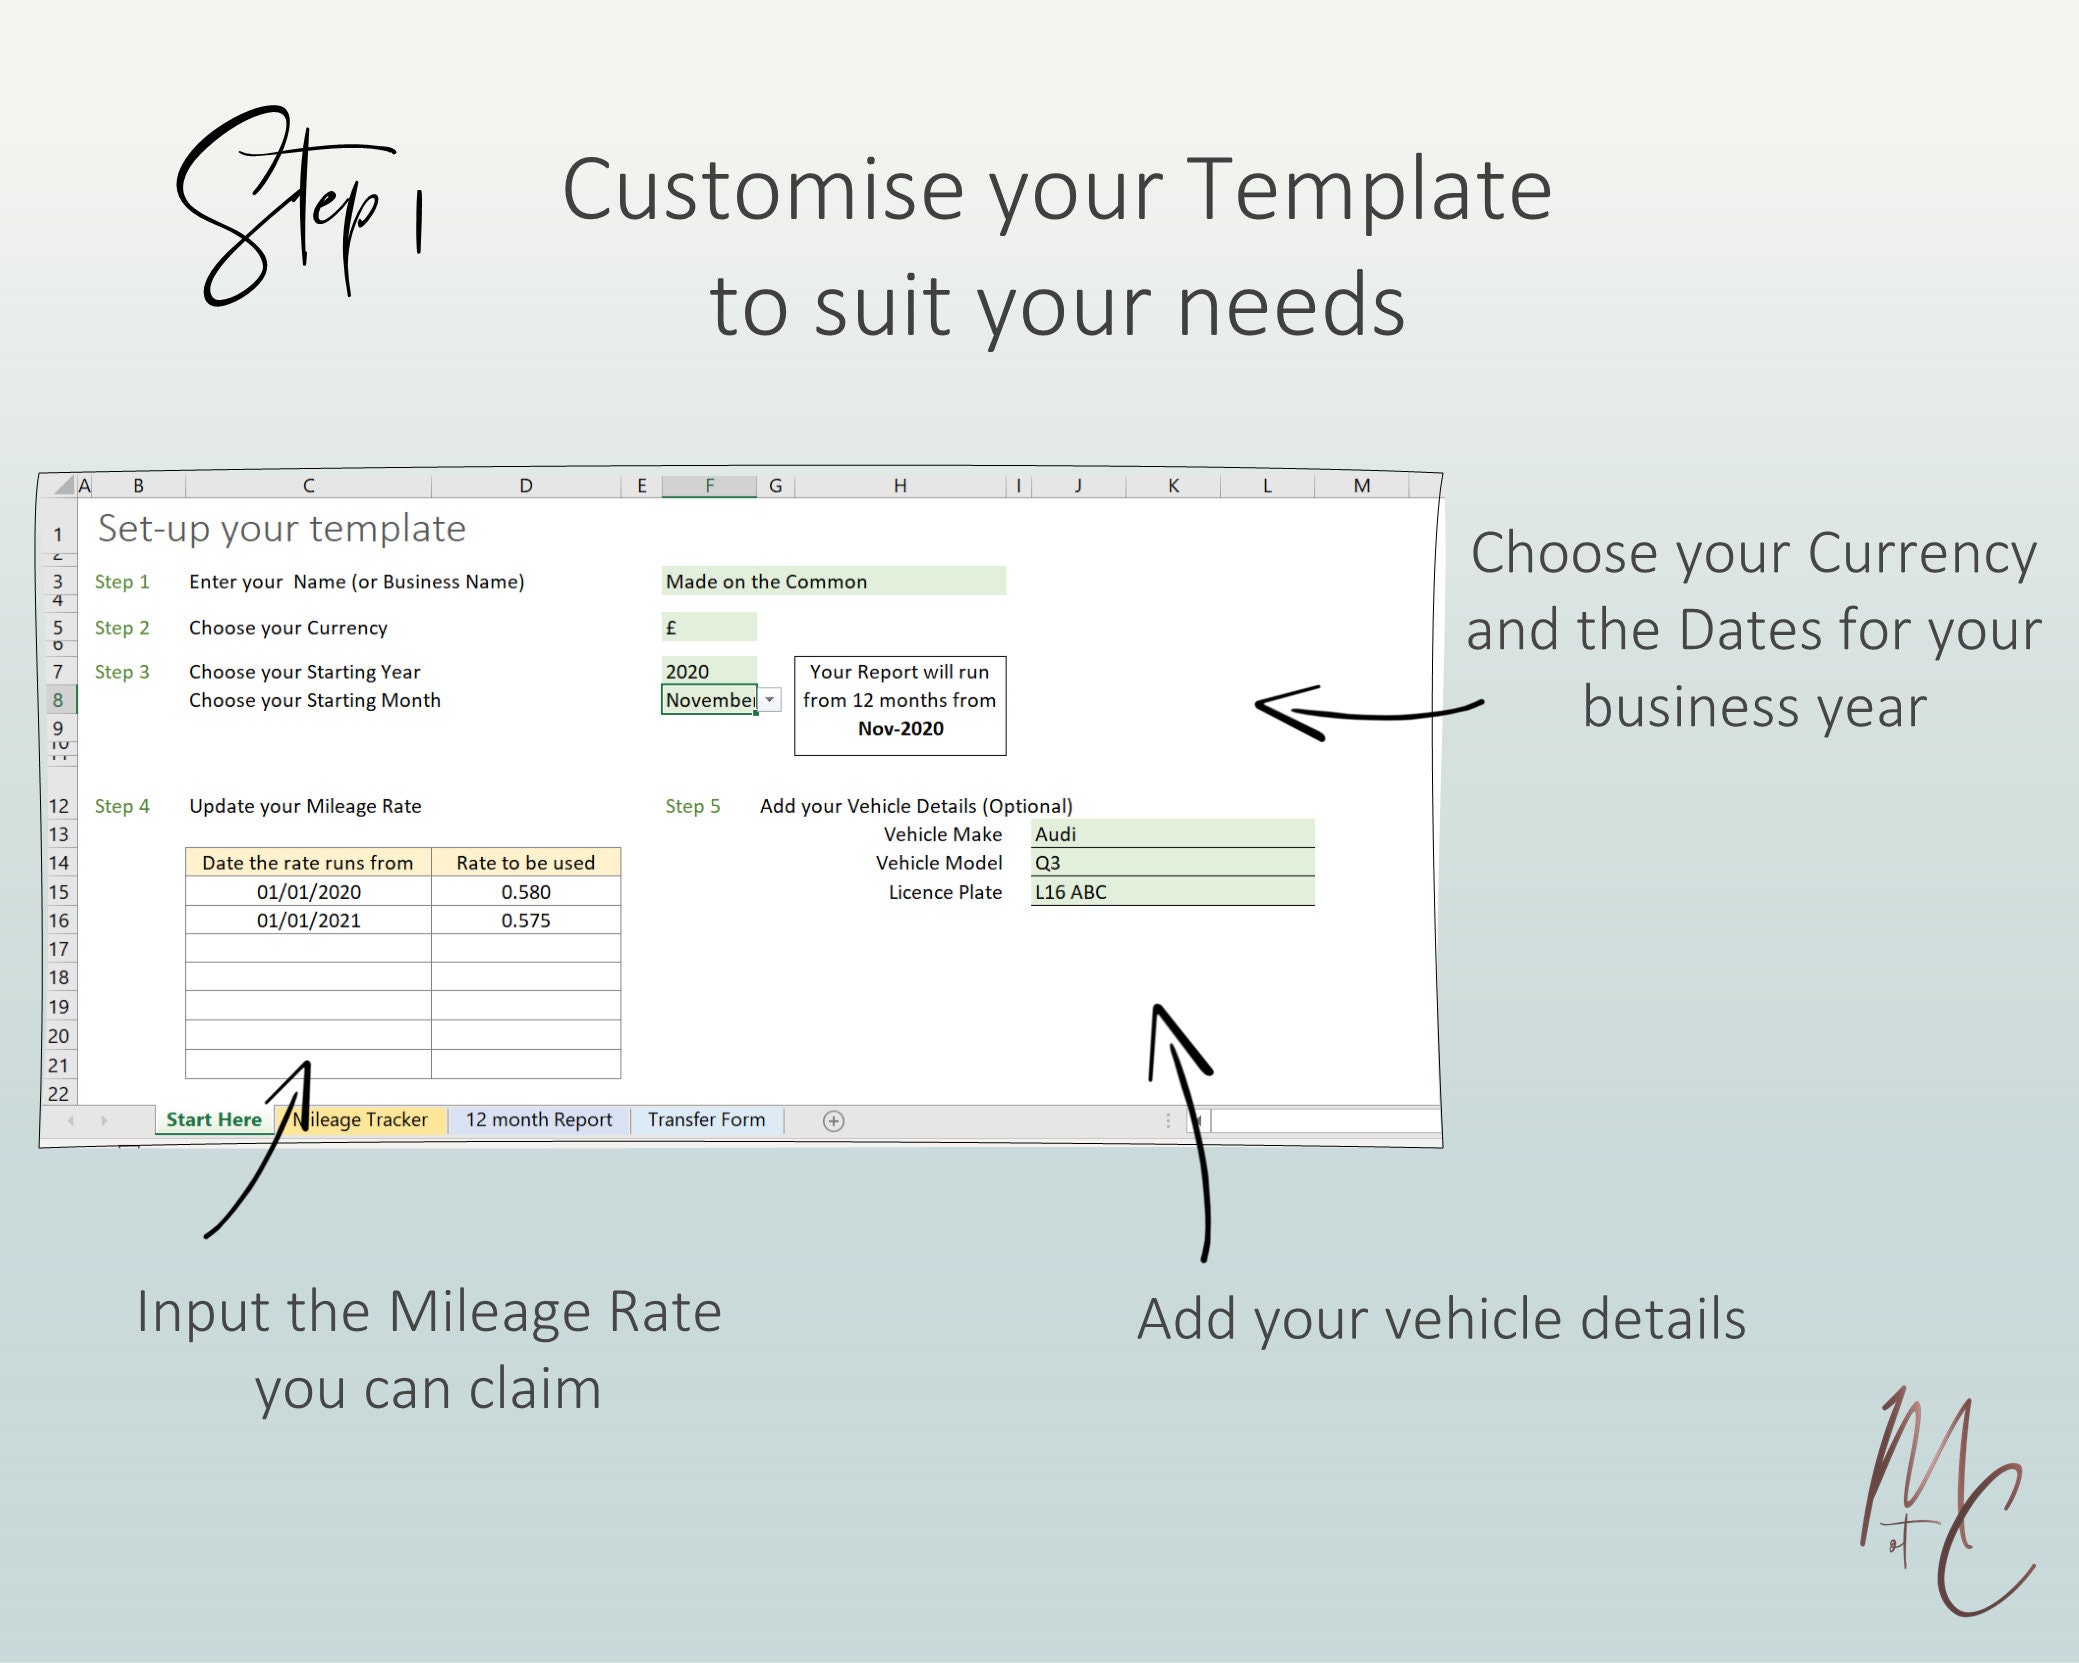2079x1663 pixels.
Task: Select column F header
Action: click(x=709, y=485)
